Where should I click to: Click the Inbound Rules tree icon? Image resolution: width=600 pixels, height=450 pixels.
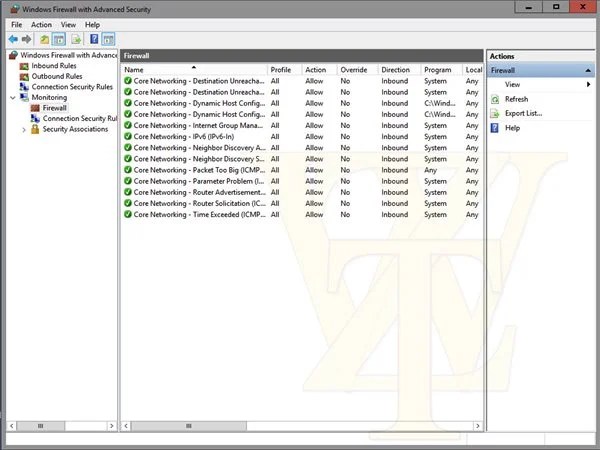point(24,66)
